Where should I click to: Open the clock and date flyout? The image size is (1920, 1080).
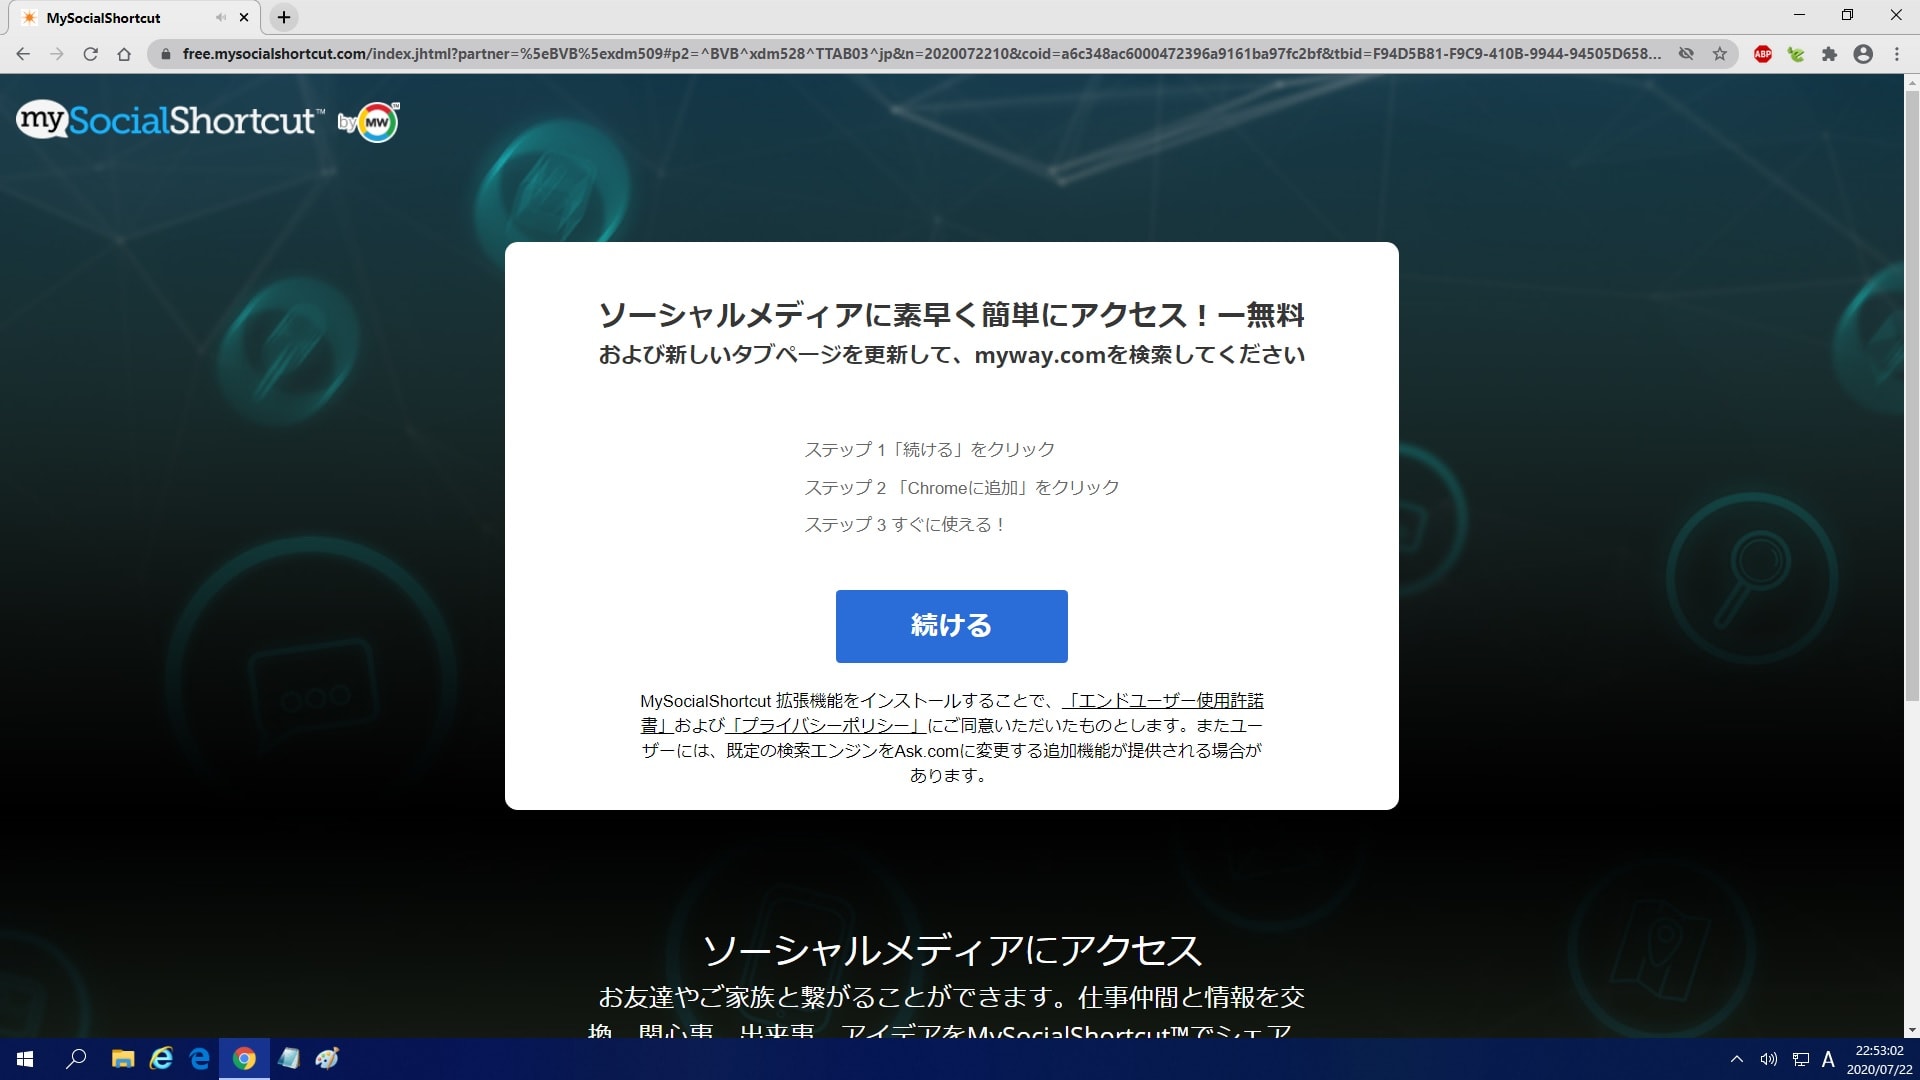point(1879,1059)
